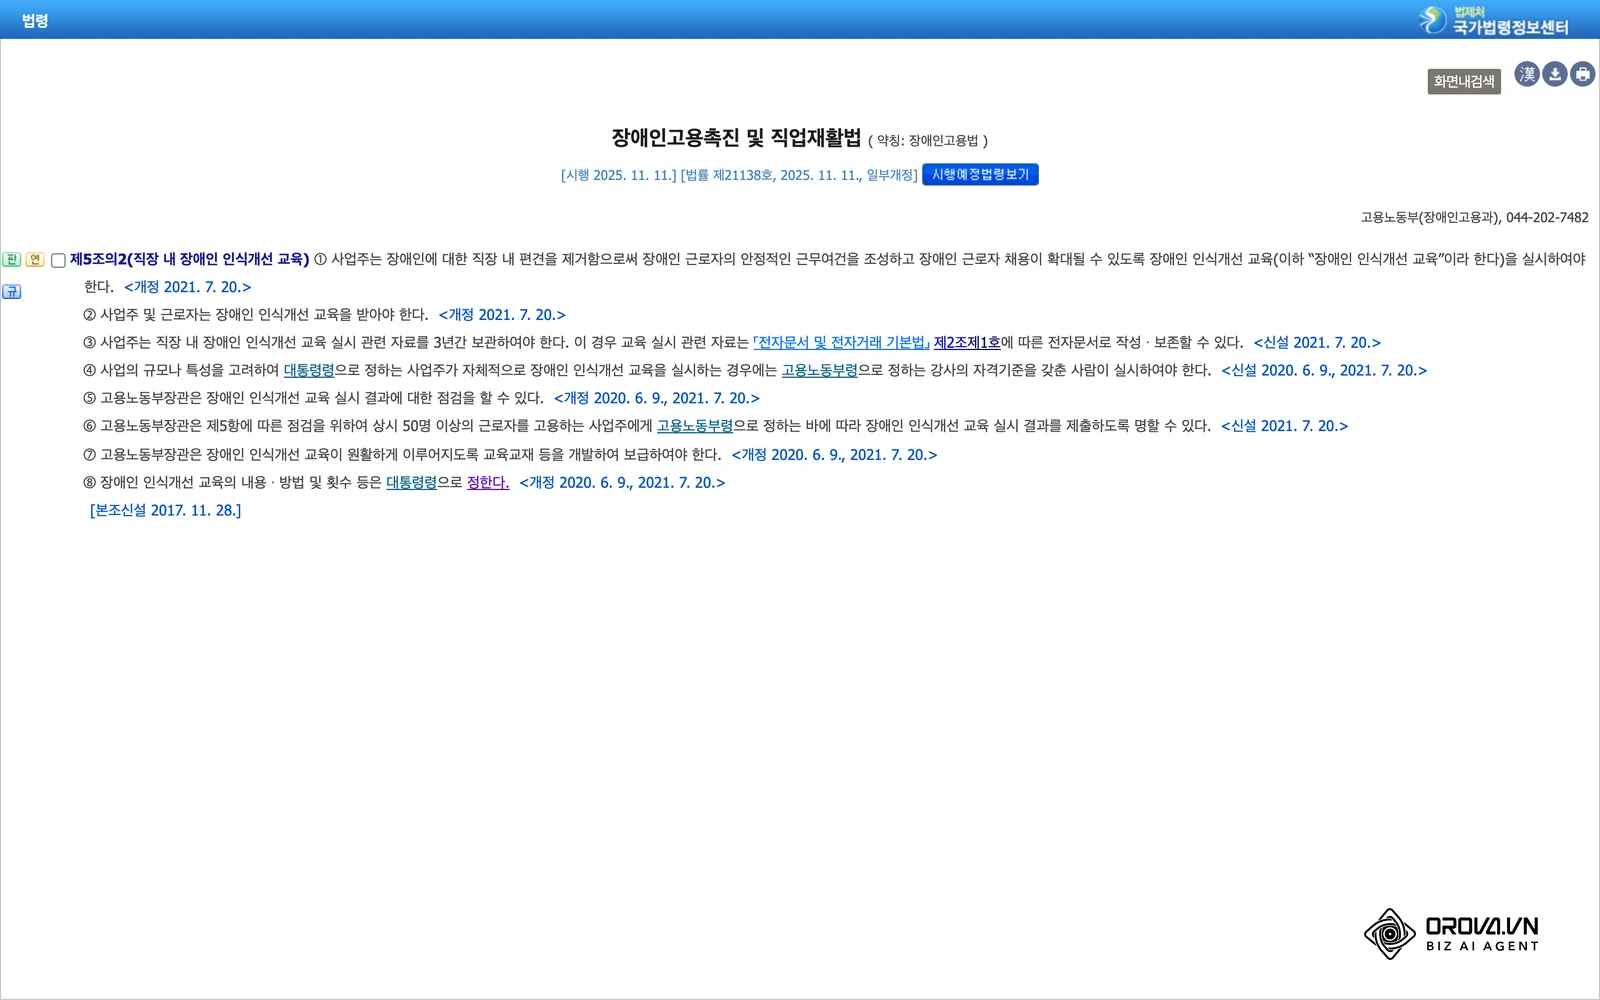Viewport: 1600px width, 1000px height.
Task: Click the printer icon
Action: click(1583, 74)
